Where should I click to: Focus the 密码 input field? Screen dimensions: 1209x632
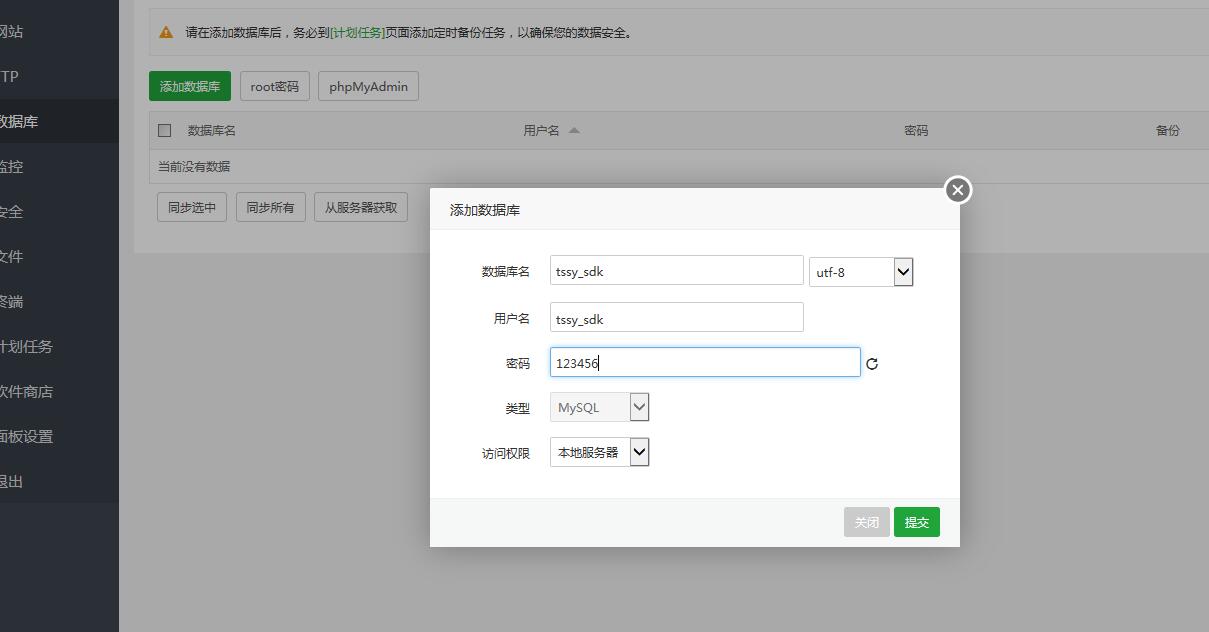point(704,362)
